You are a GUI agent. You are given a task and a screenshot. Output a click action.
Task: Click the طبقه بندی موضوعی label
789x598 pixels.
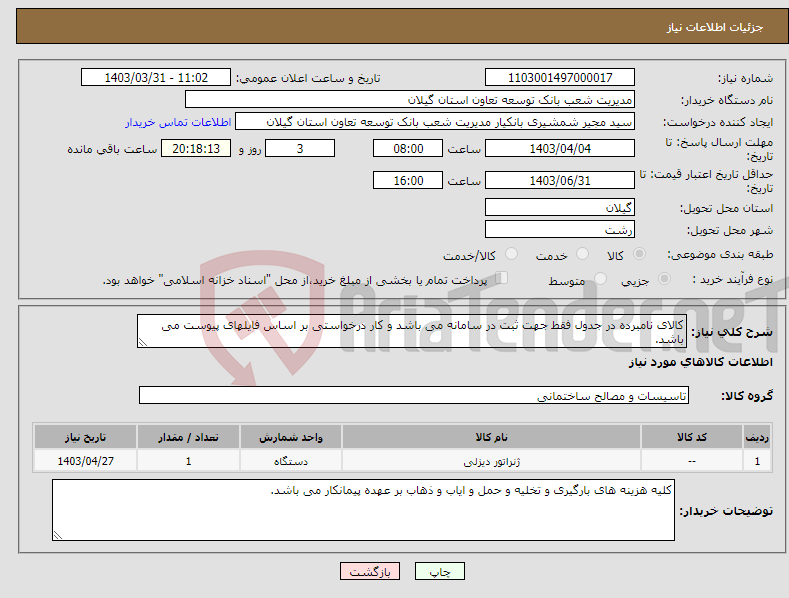720,255
